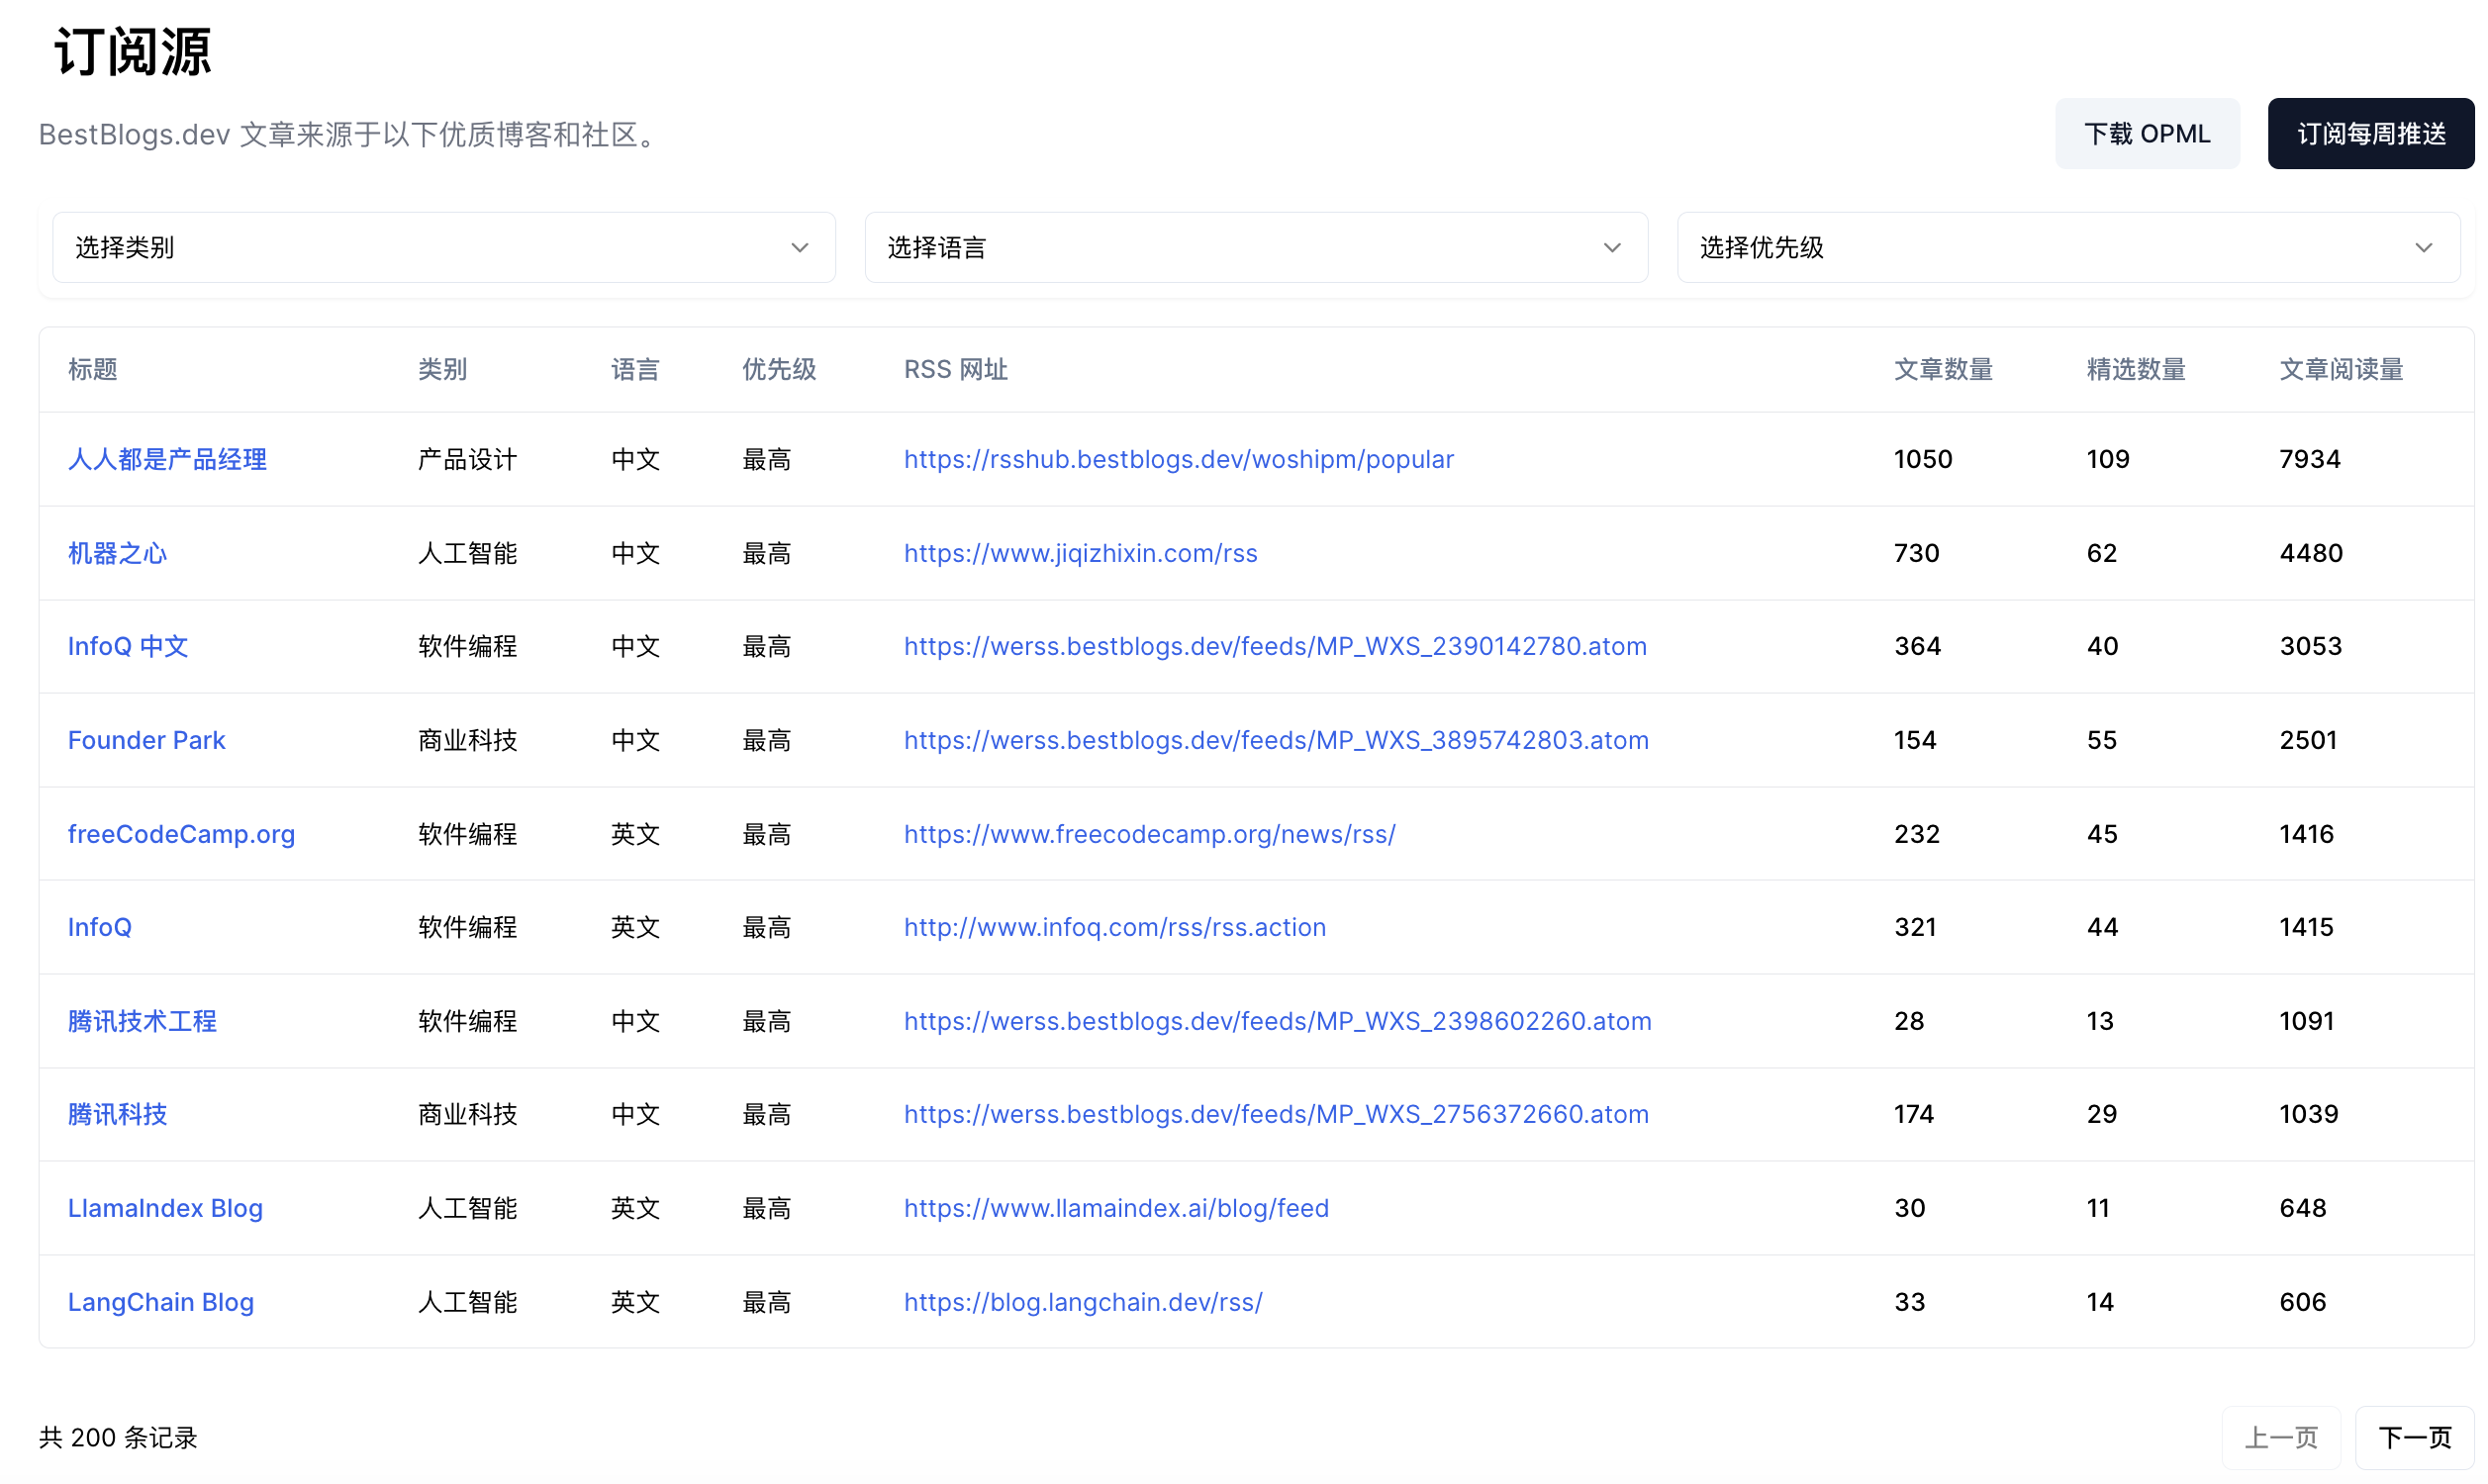Click the chevron arrow in 选择优先级 selector
Screen dimensions: 2488x1484
[x=2423, y=247]
